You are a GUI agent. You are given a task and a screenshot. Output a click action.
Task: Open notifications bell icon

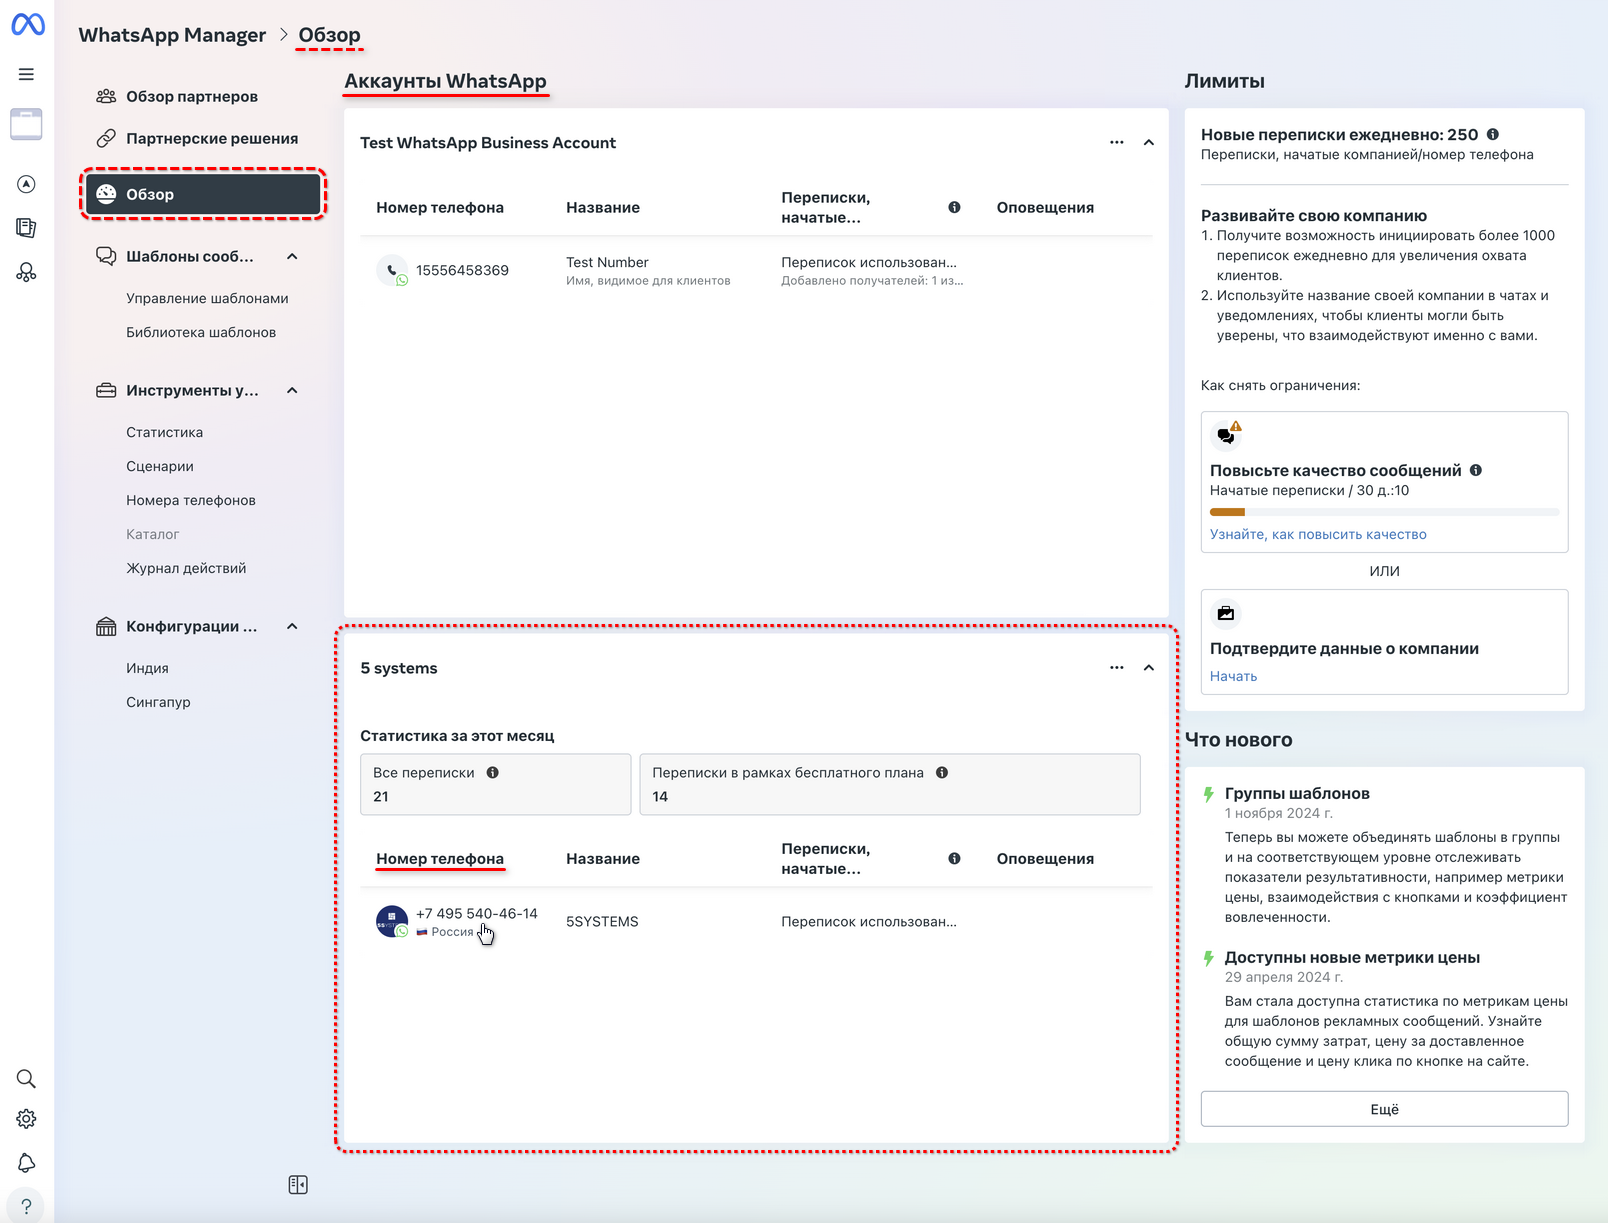(x=27, y=1162)
